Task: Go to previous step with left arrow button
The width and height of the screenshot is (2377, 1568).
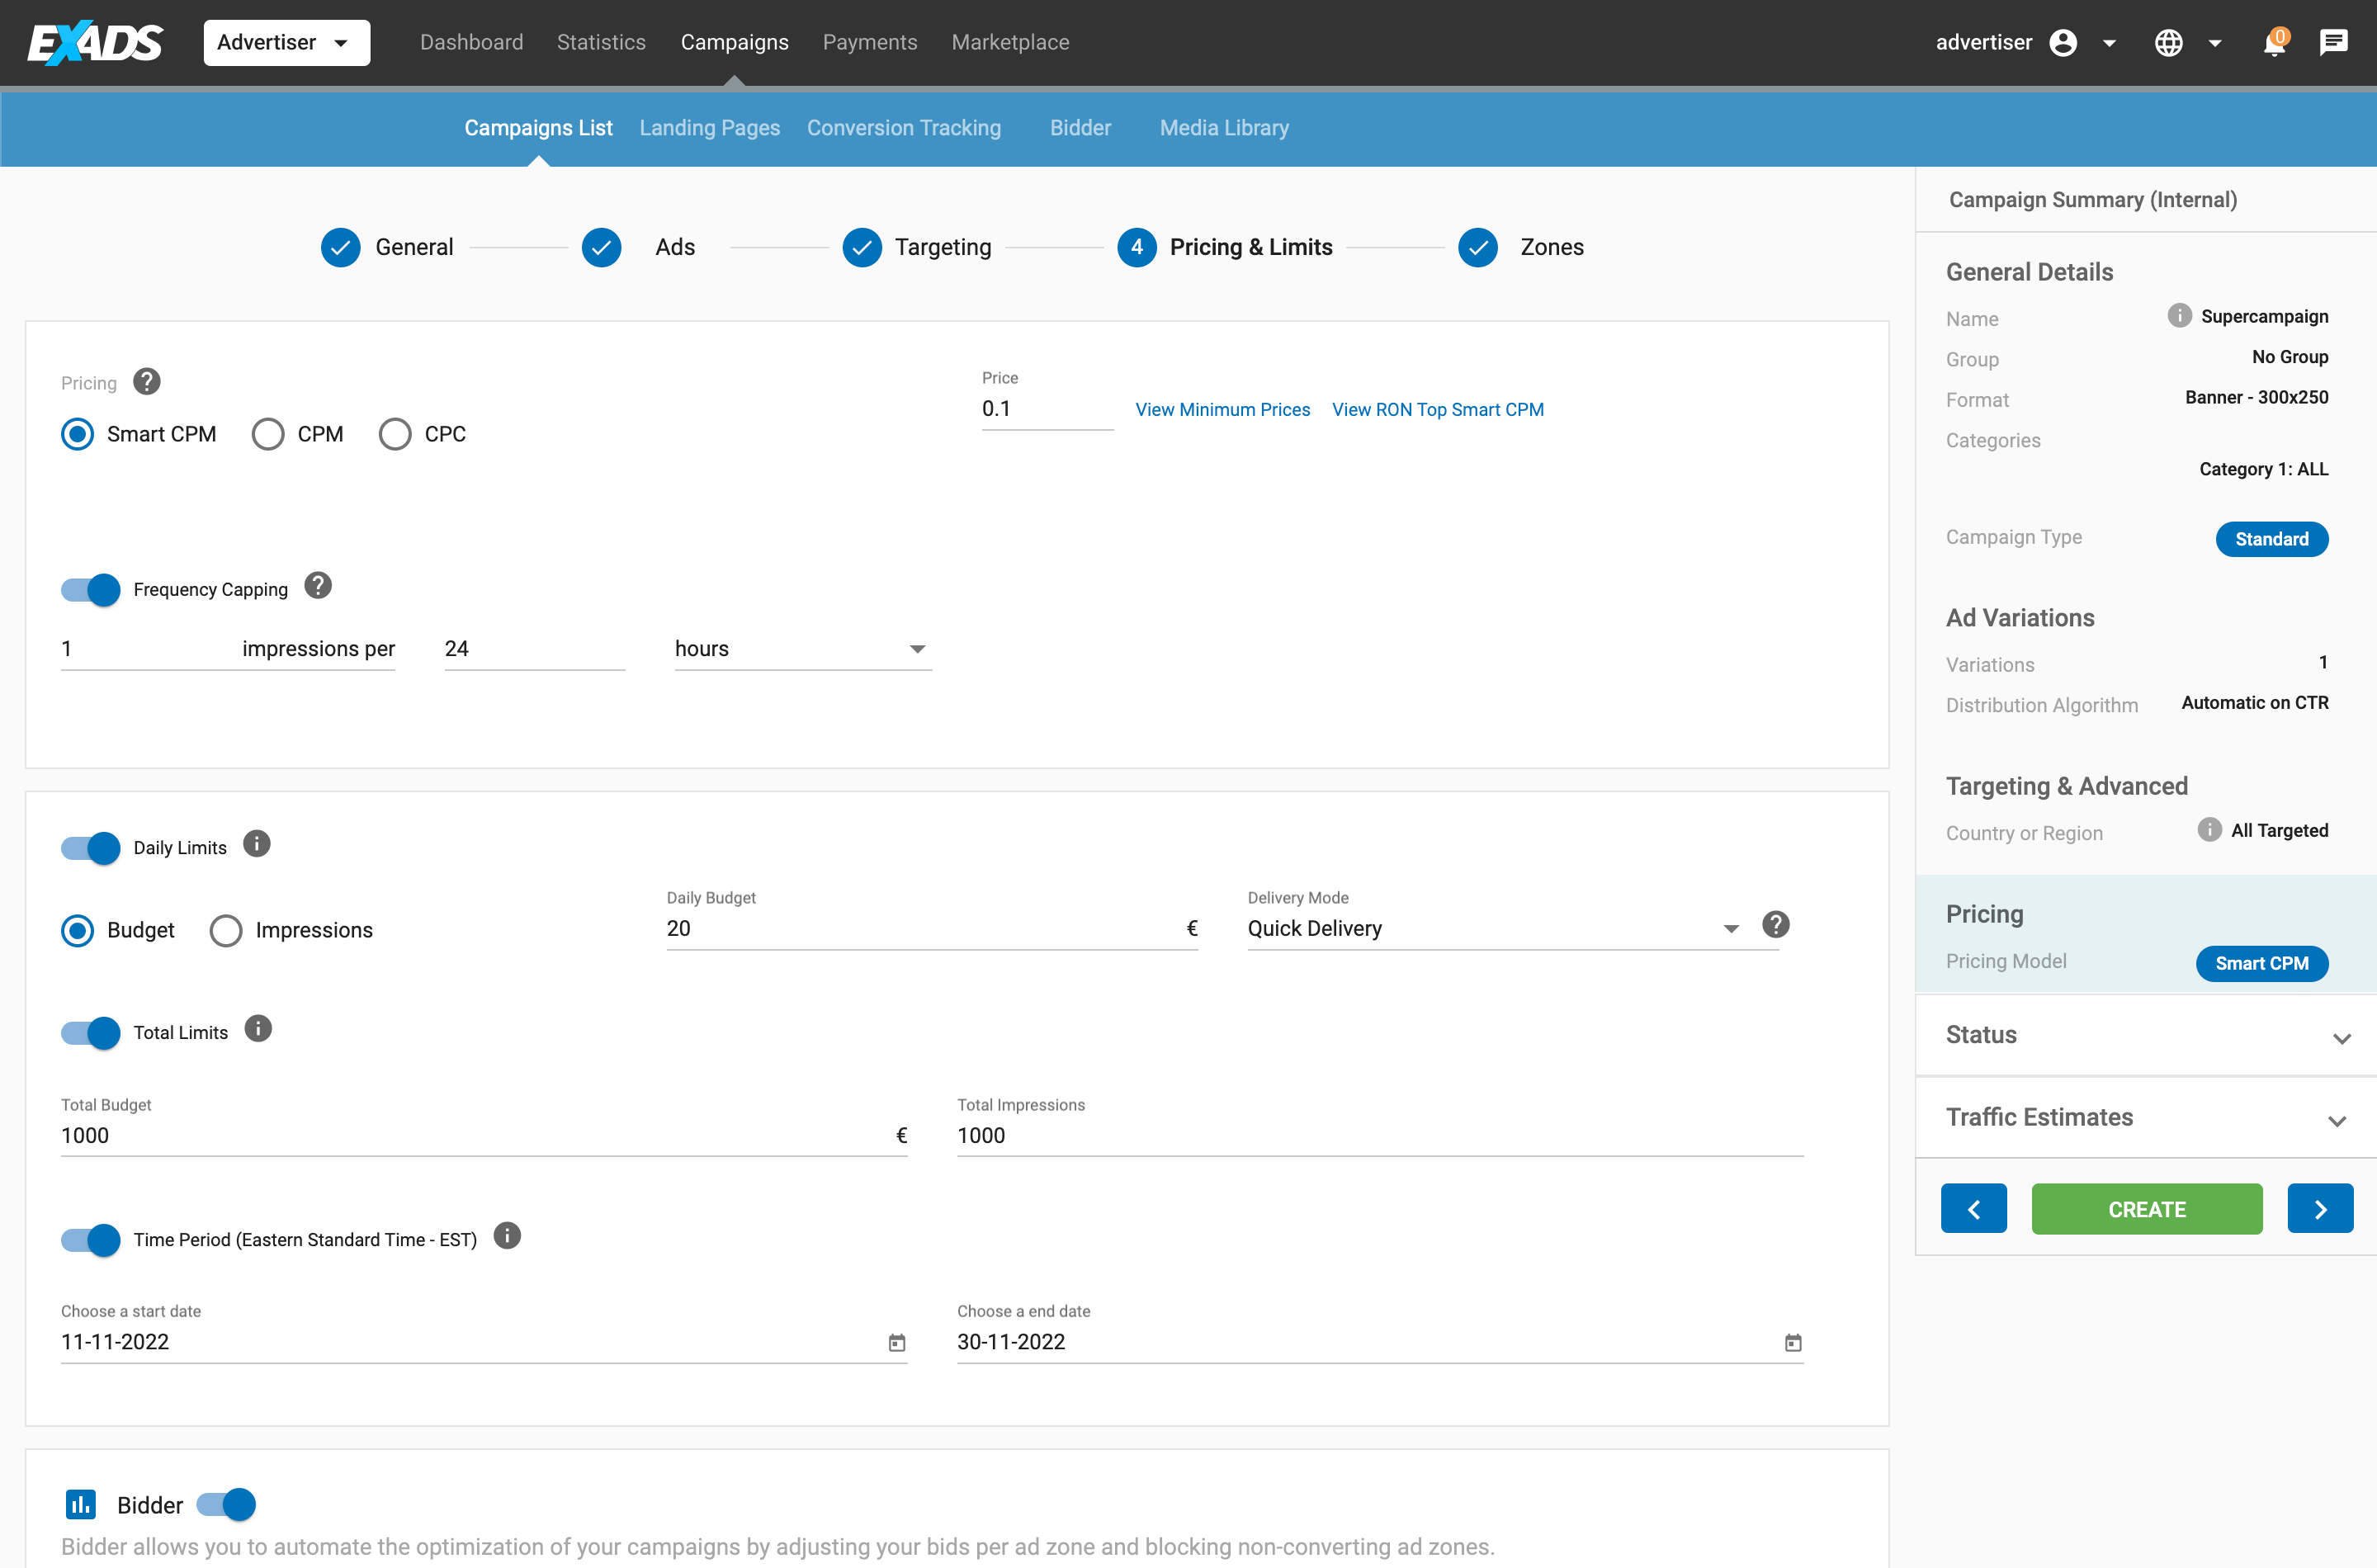Action: pos(1973,1209)
